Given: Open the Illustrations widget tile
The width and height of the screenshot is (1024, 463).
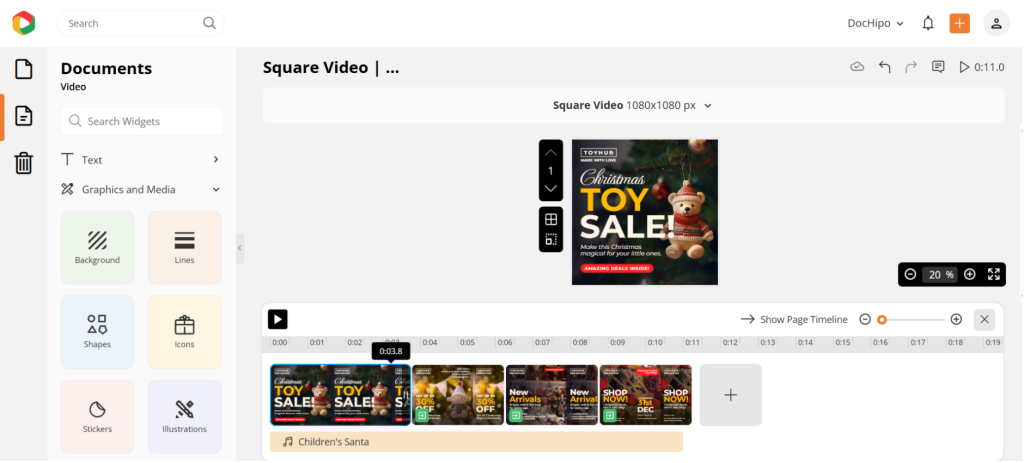Looking at the screenshot, I should coord(184,417).
